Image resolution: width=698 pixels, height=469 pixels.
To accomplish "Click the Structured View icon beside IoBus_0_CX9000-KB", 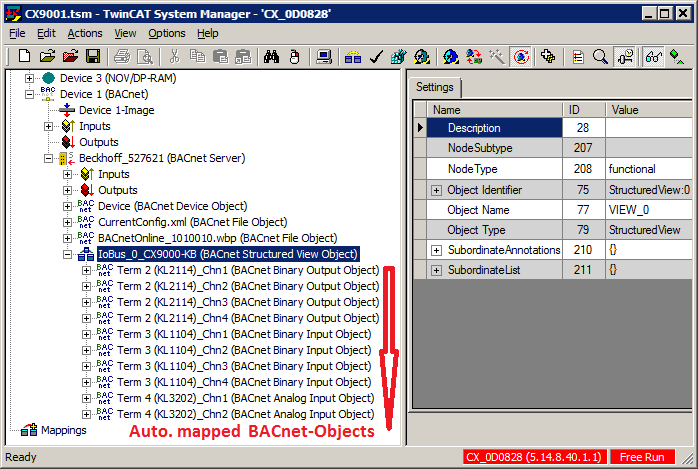I will click(x=85, y=254).
